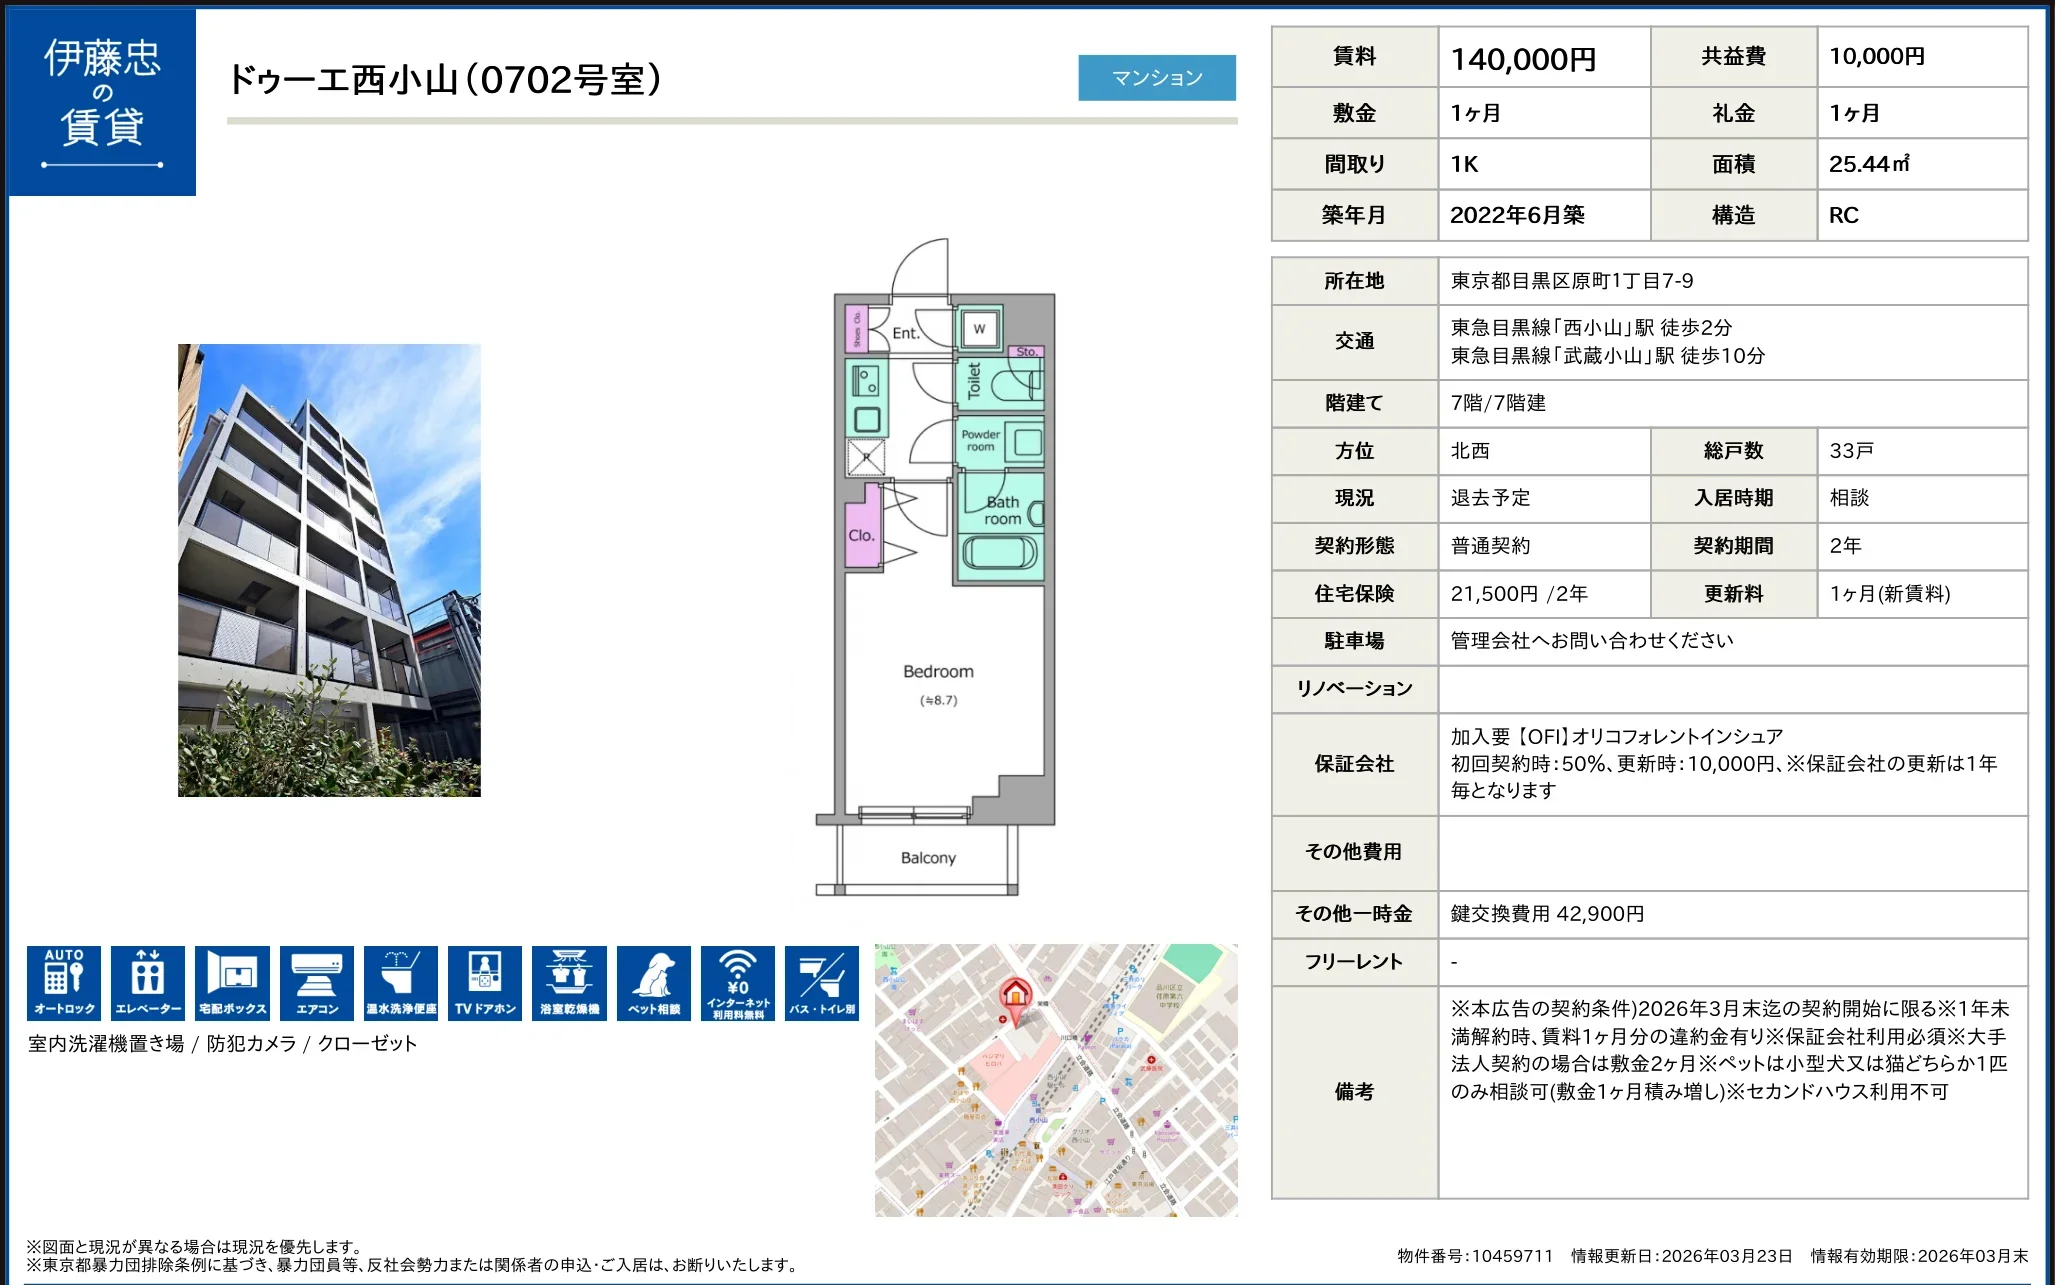Click the ペット相談 (pets negotiable) icon

coord(653,983)
